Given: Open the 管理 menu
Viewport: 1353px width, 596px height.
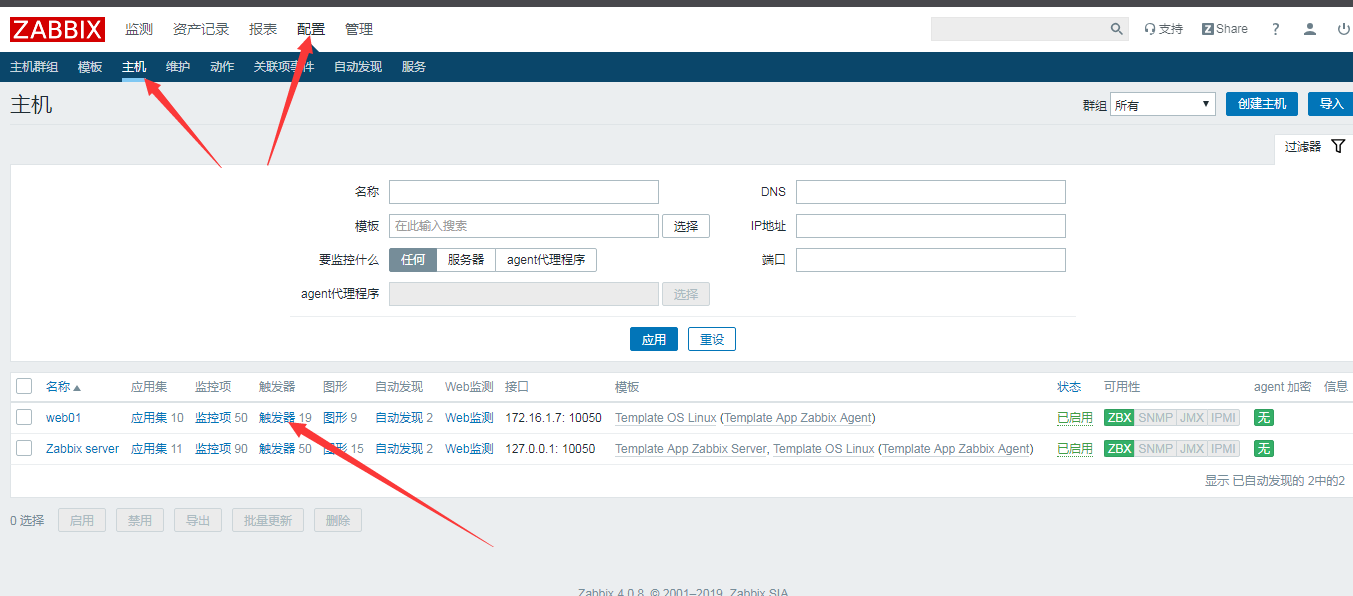Looking at the screenshot, I should click(359, 29).
